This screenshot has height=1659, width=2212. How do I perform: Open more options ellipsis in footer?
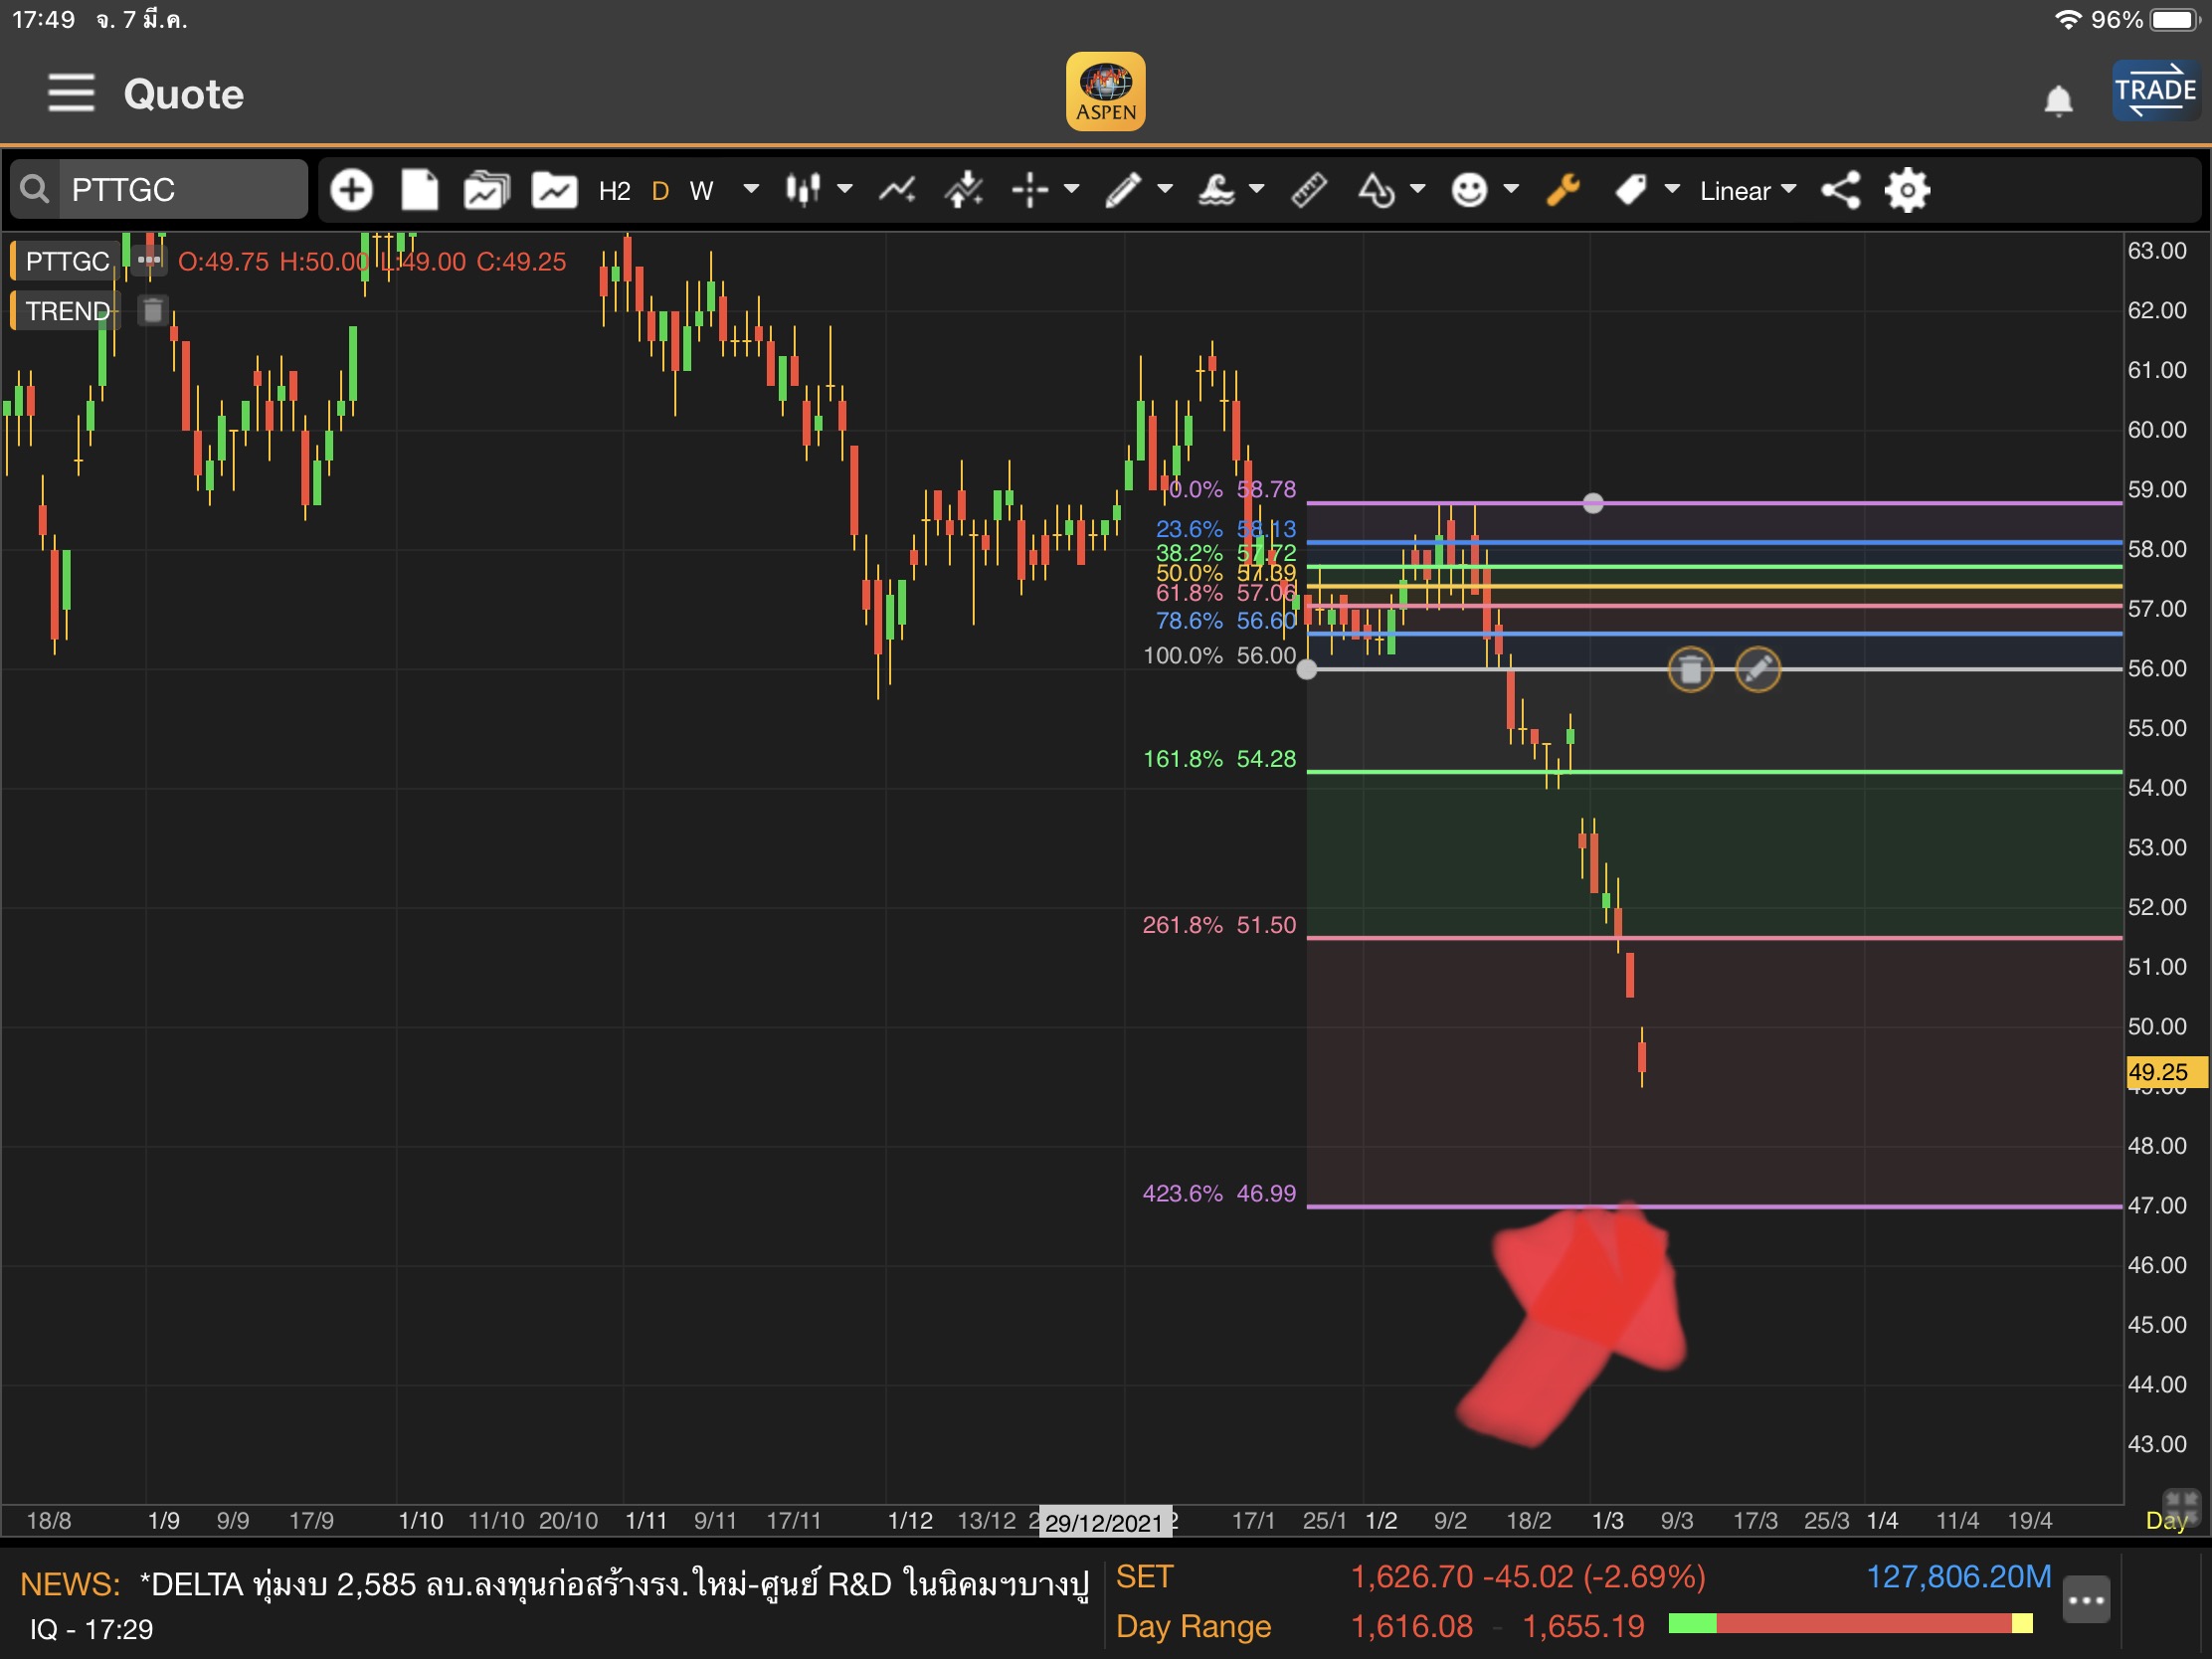click(2086, 1600)
